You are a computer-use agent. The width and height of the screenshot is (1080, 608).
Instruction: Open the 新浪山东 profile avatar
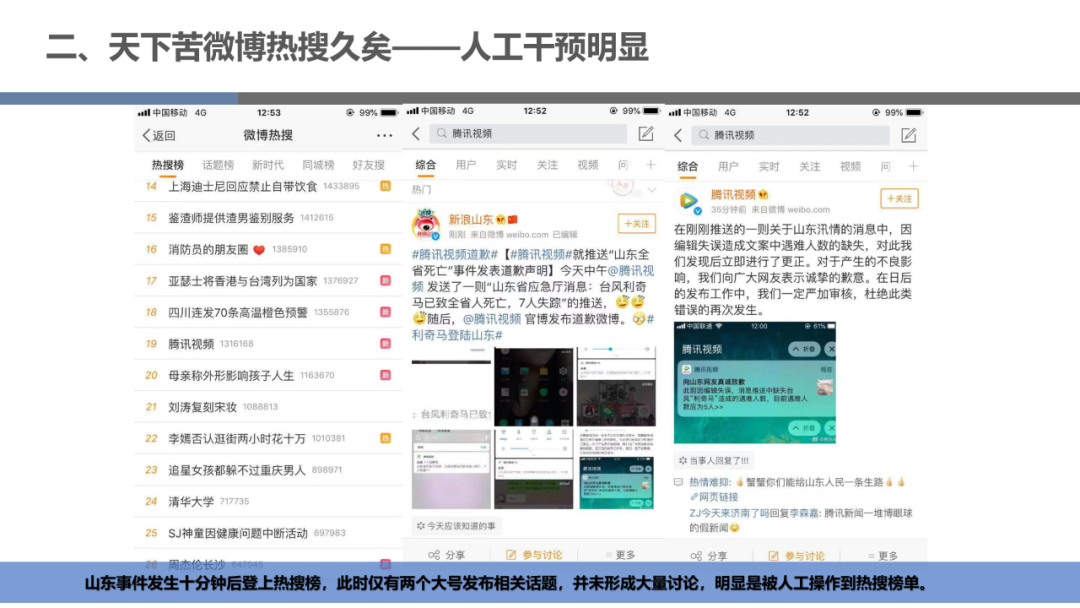click(x=426, y=224)
